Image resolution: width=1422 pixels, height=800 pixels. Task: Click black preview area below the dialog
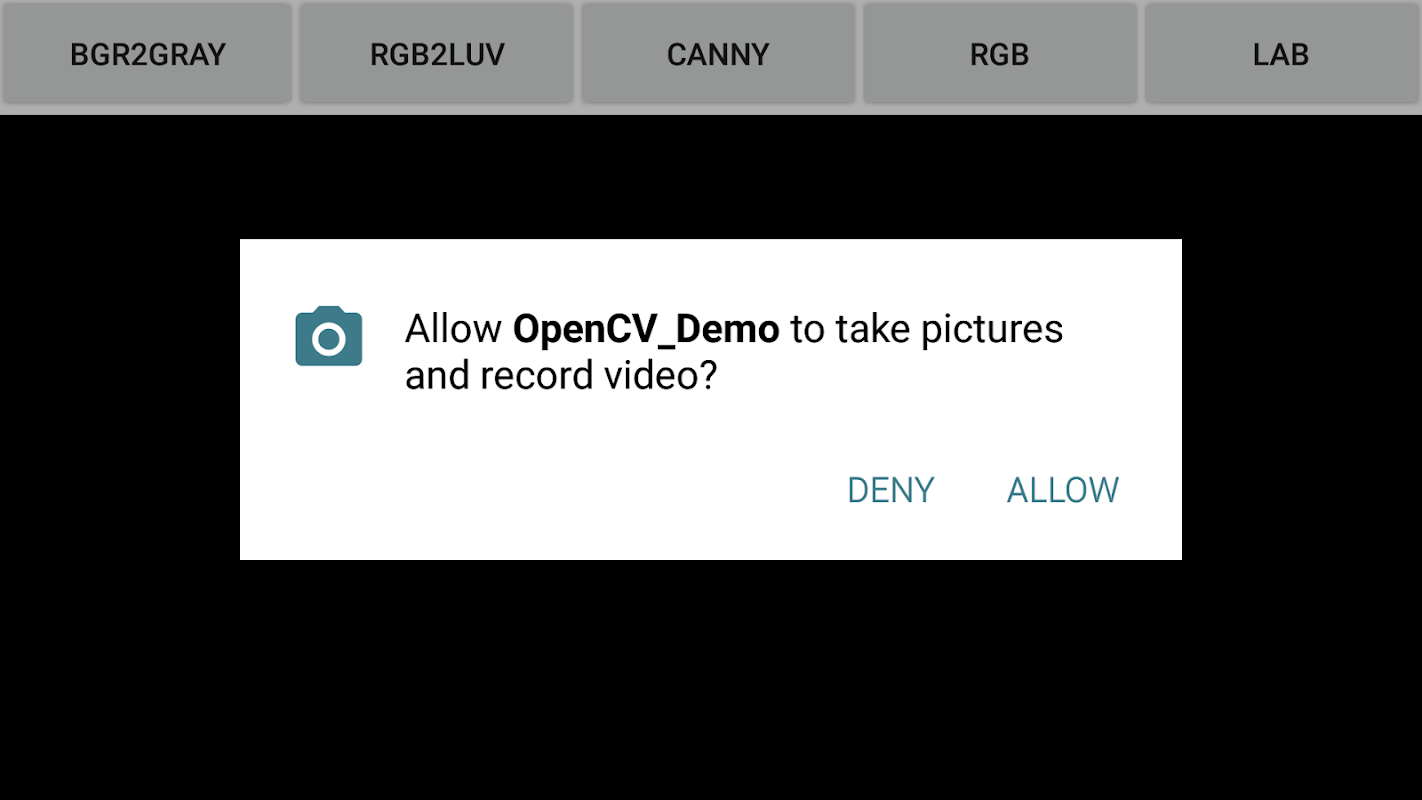tap(711, 680)
